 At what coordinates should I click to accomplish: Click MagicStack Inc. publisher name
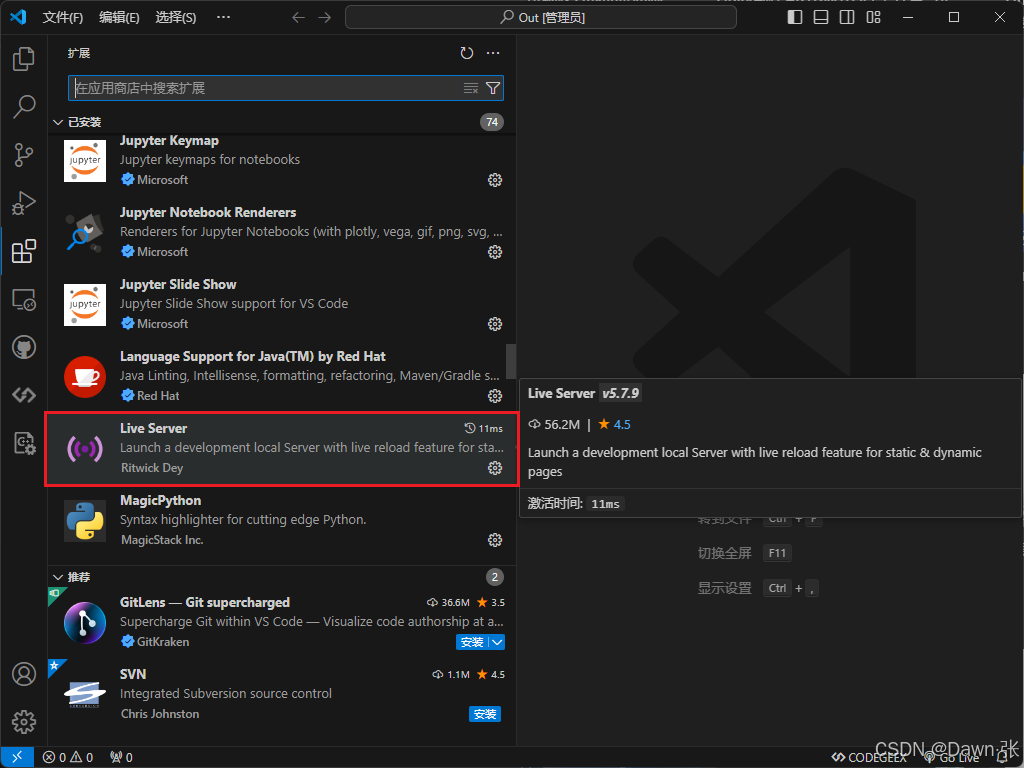(162, 540)
